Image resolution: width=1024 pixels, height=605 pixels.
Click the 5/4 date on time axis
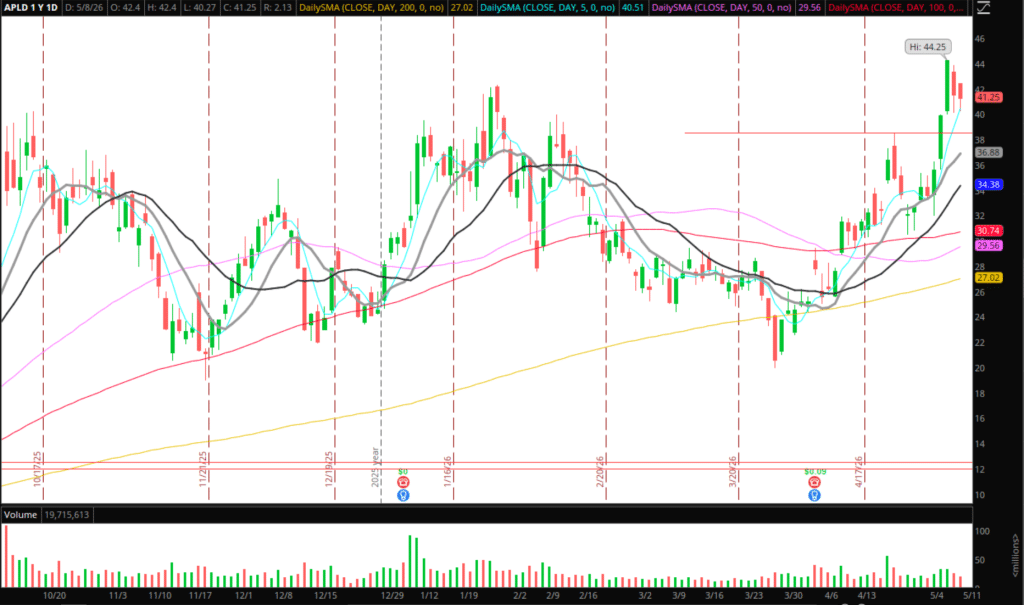coord(937,595)
